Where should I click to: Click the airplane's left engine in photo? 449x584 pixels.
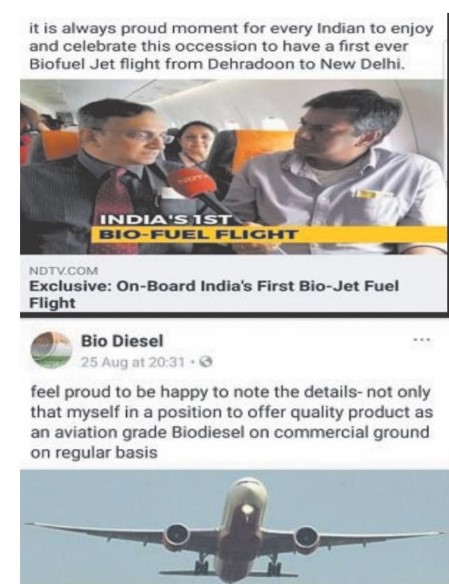178,536
